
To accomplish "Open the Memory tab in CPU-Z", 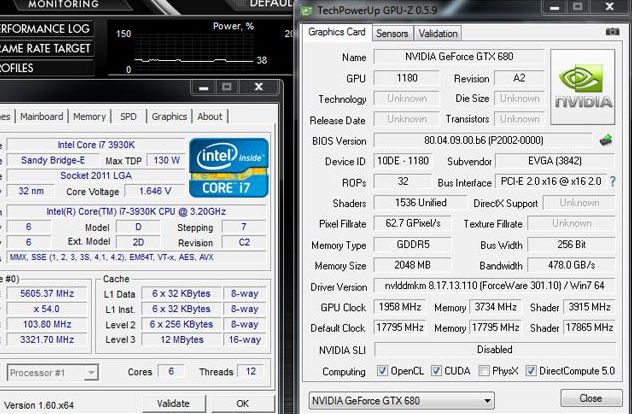I will (x=89, y=117).
